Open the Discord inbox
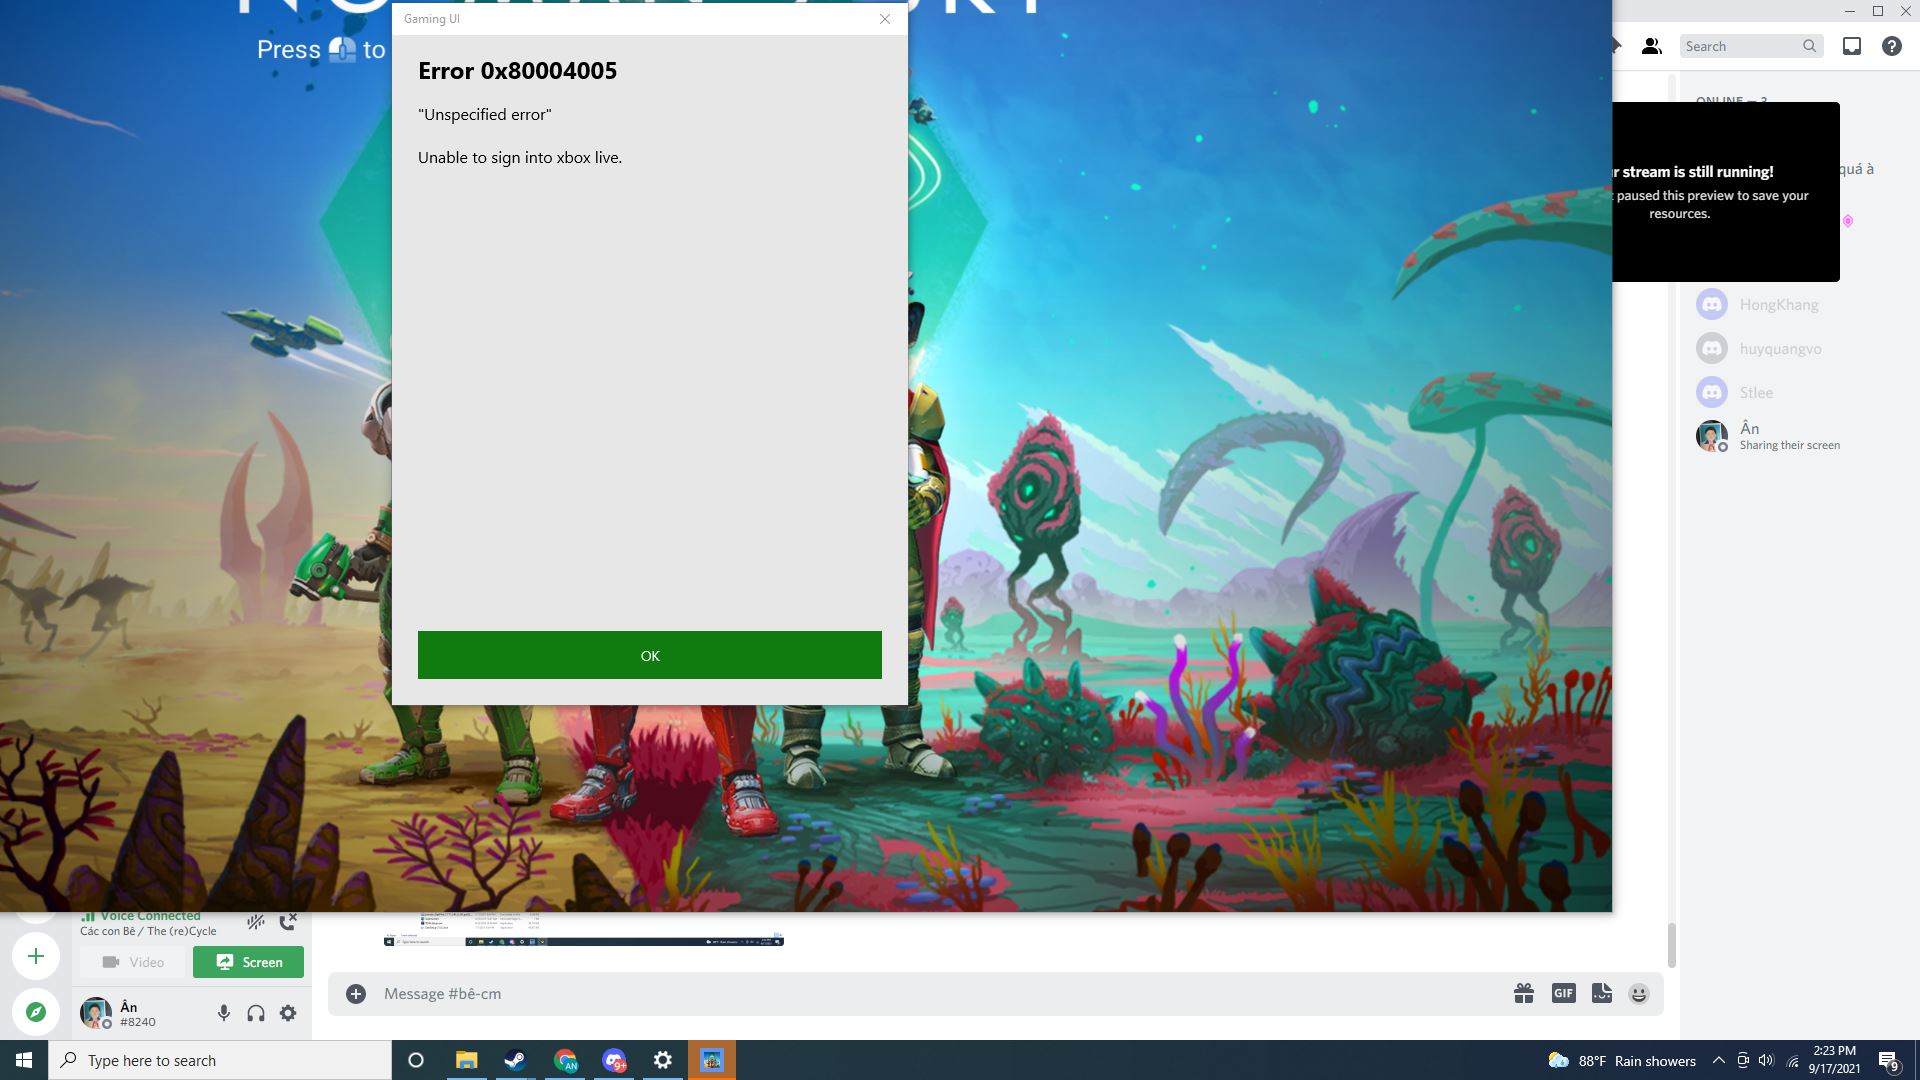The width and height of the screenshot is (1920, 1080). pyautogui.click(x=1851, y=45)
